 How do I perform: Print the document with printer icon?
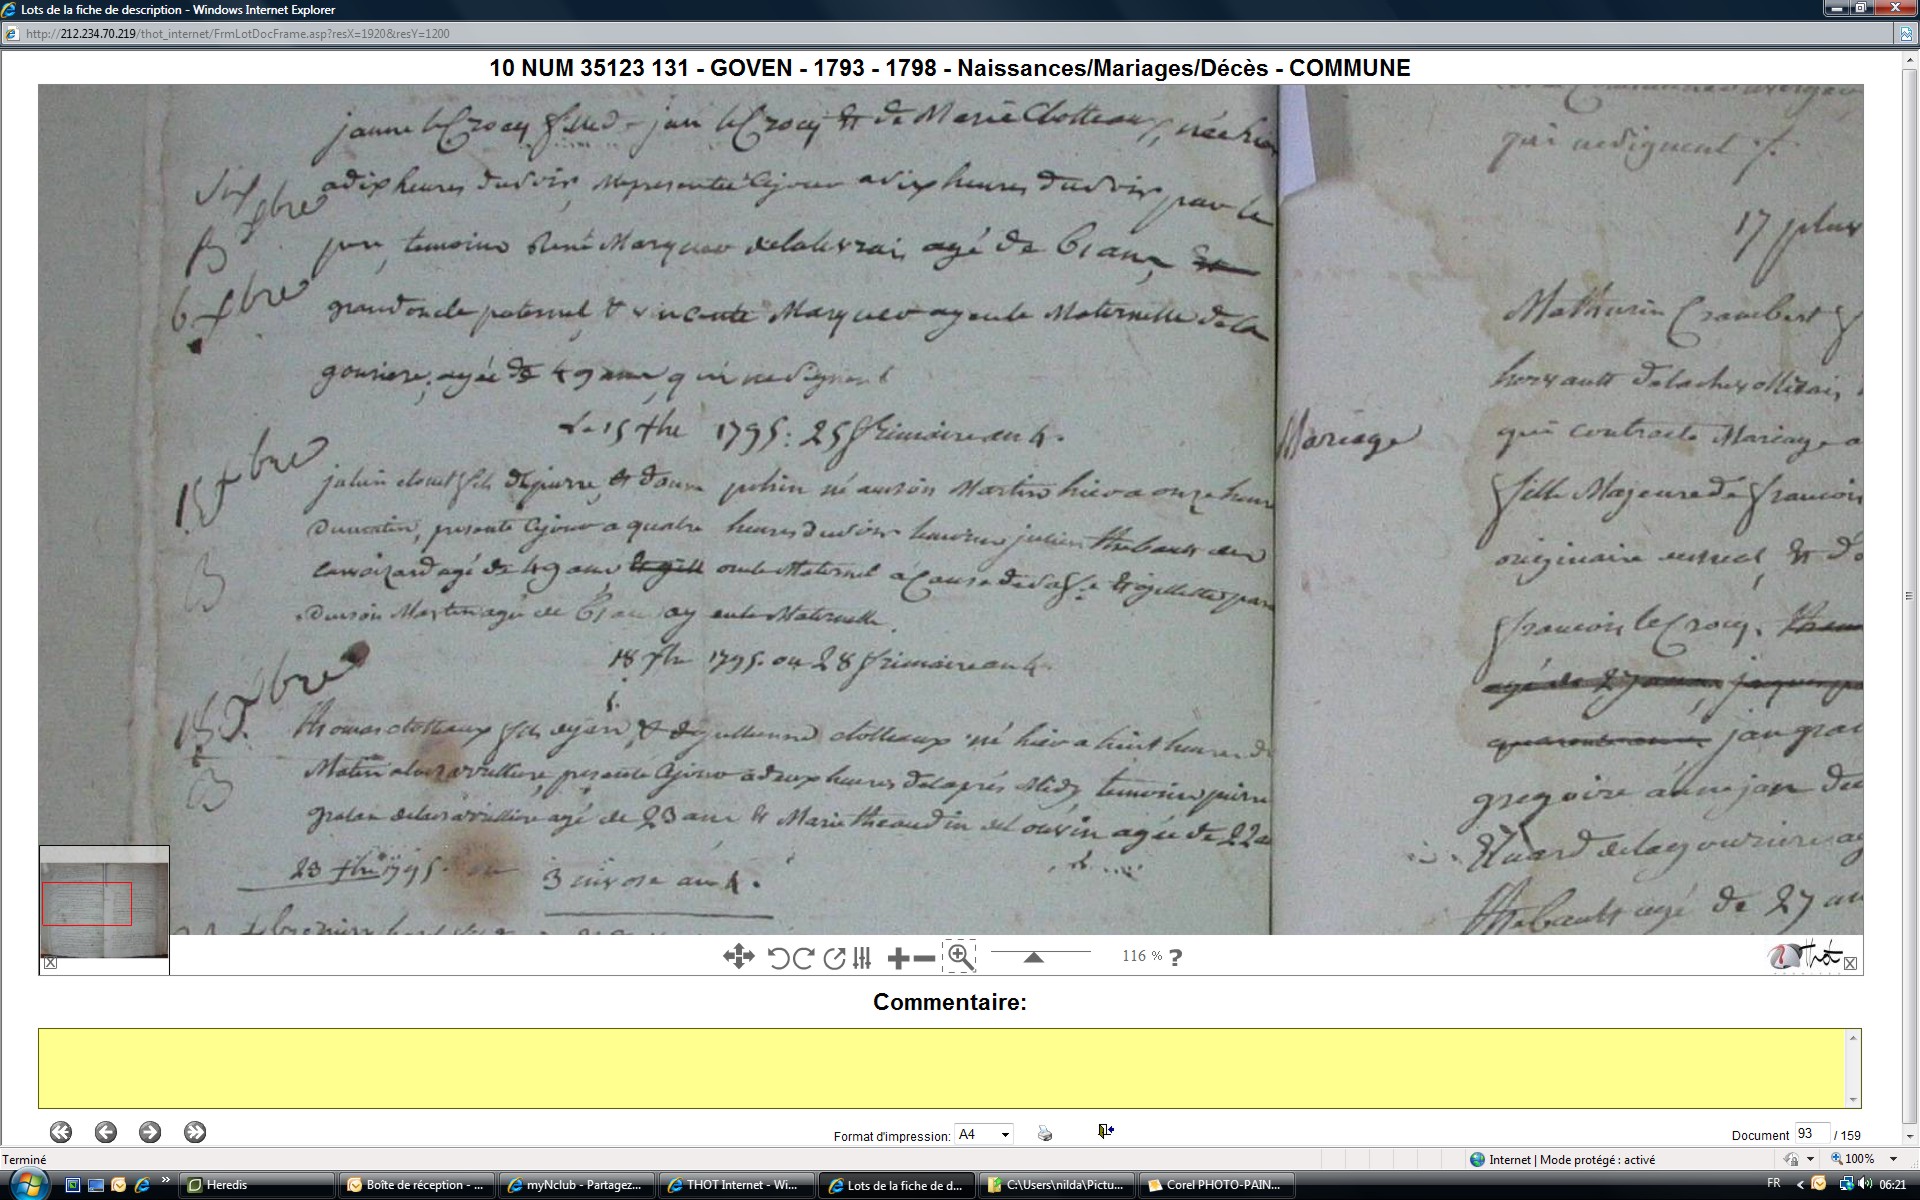pyautogui.click(x=1045, y=1133)
